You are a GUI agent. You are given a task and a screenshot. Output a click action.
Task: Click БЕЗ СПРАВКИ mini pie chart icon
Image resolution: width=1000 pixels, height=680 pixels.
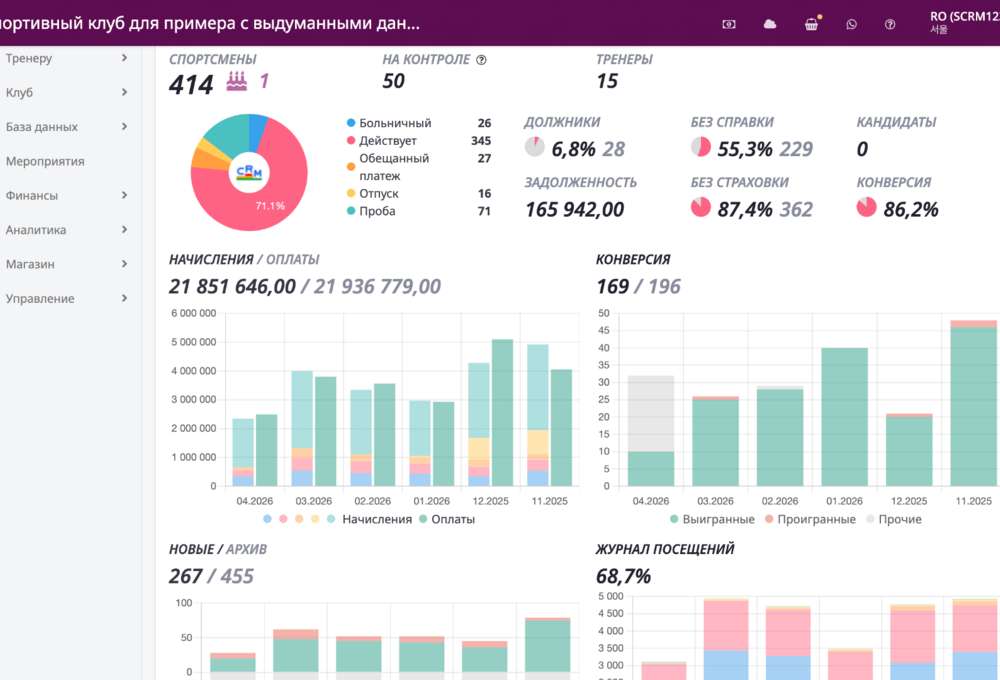(701, 147)
